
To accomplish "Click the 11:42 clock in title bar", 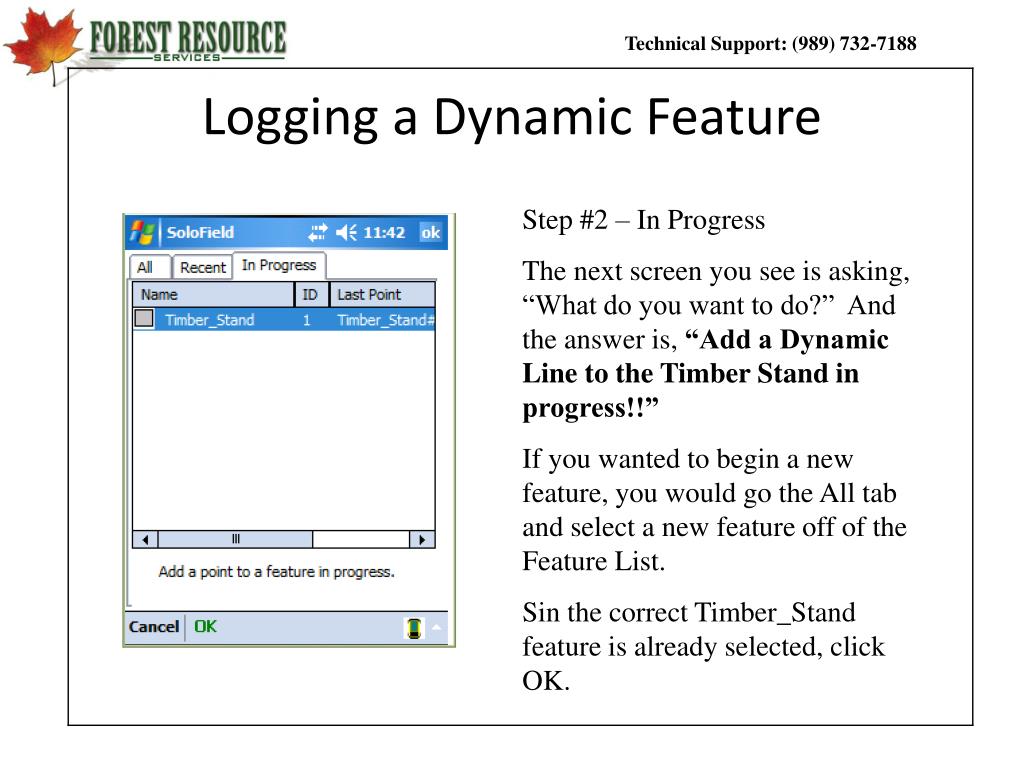I will 384,232.
